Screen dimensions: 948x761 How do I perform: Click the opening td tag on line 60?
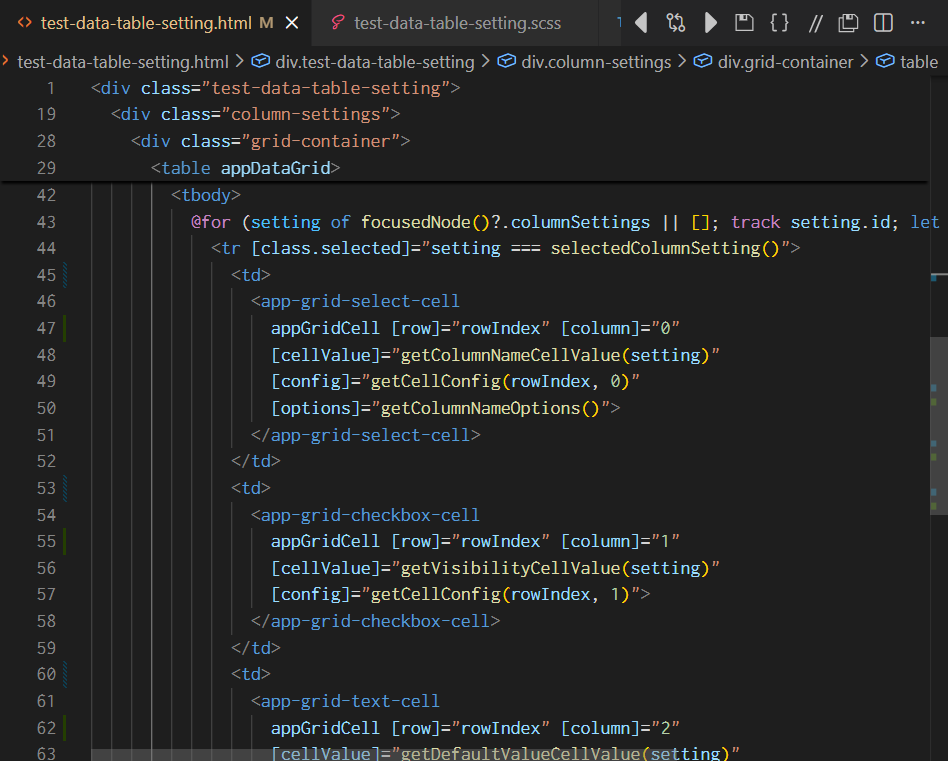tap(251, 674)
